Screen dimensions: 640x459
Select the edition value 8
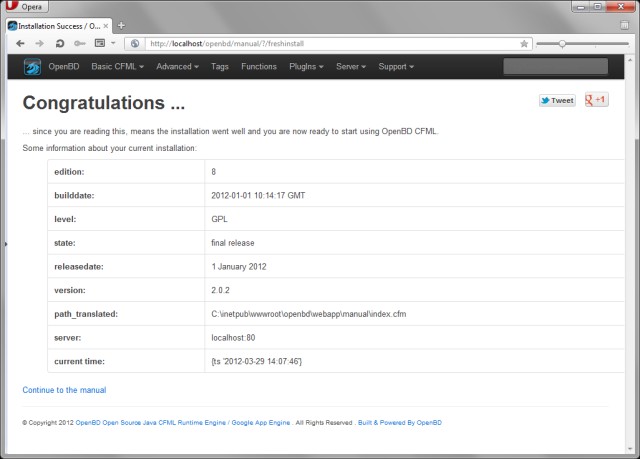point(213,172)
